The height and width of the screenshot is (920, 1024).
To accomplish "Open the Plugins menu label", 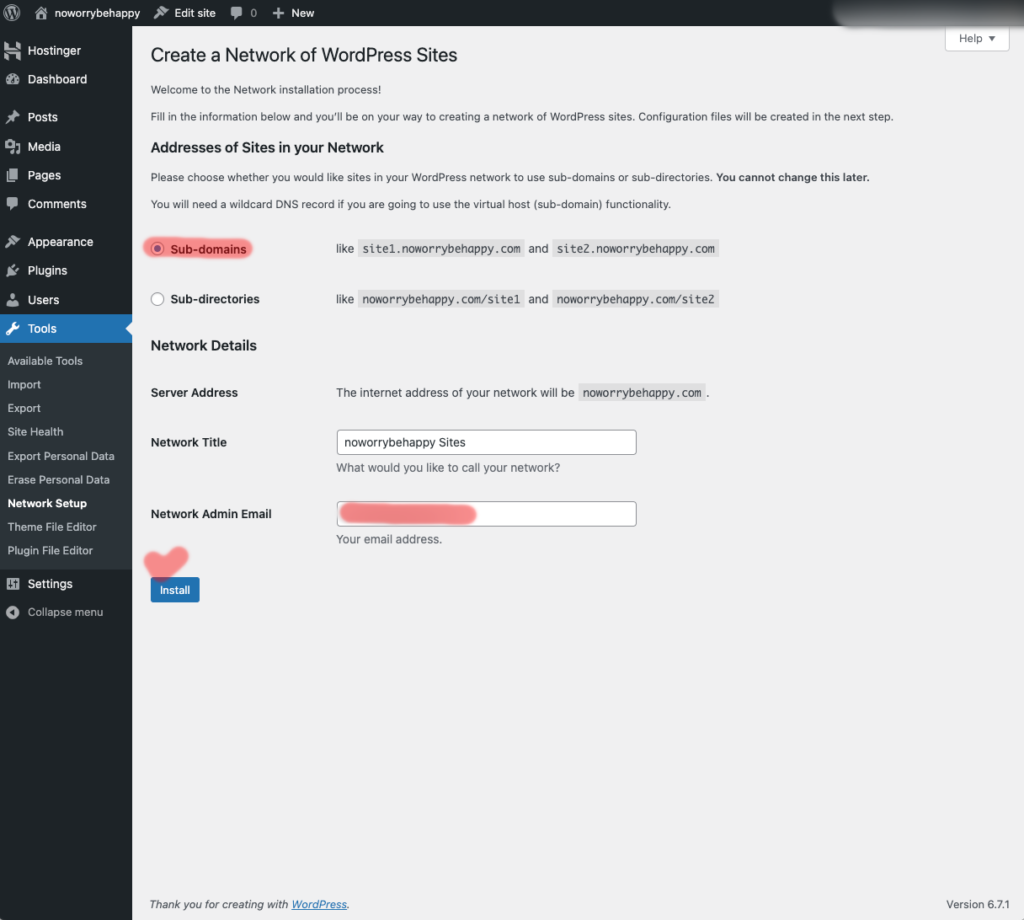I will click(x=47, y=270).
